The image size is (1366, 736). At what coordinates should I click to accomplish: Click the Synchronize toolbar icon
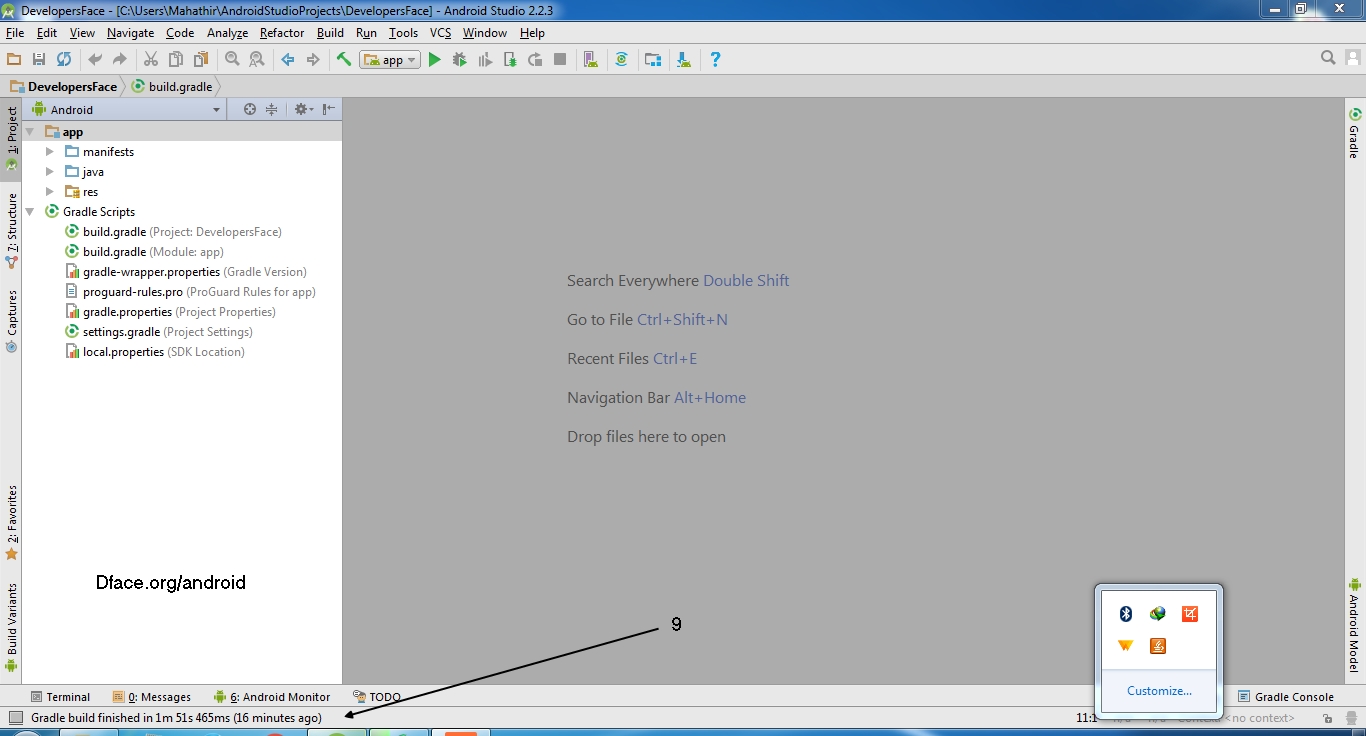point(64,60)
